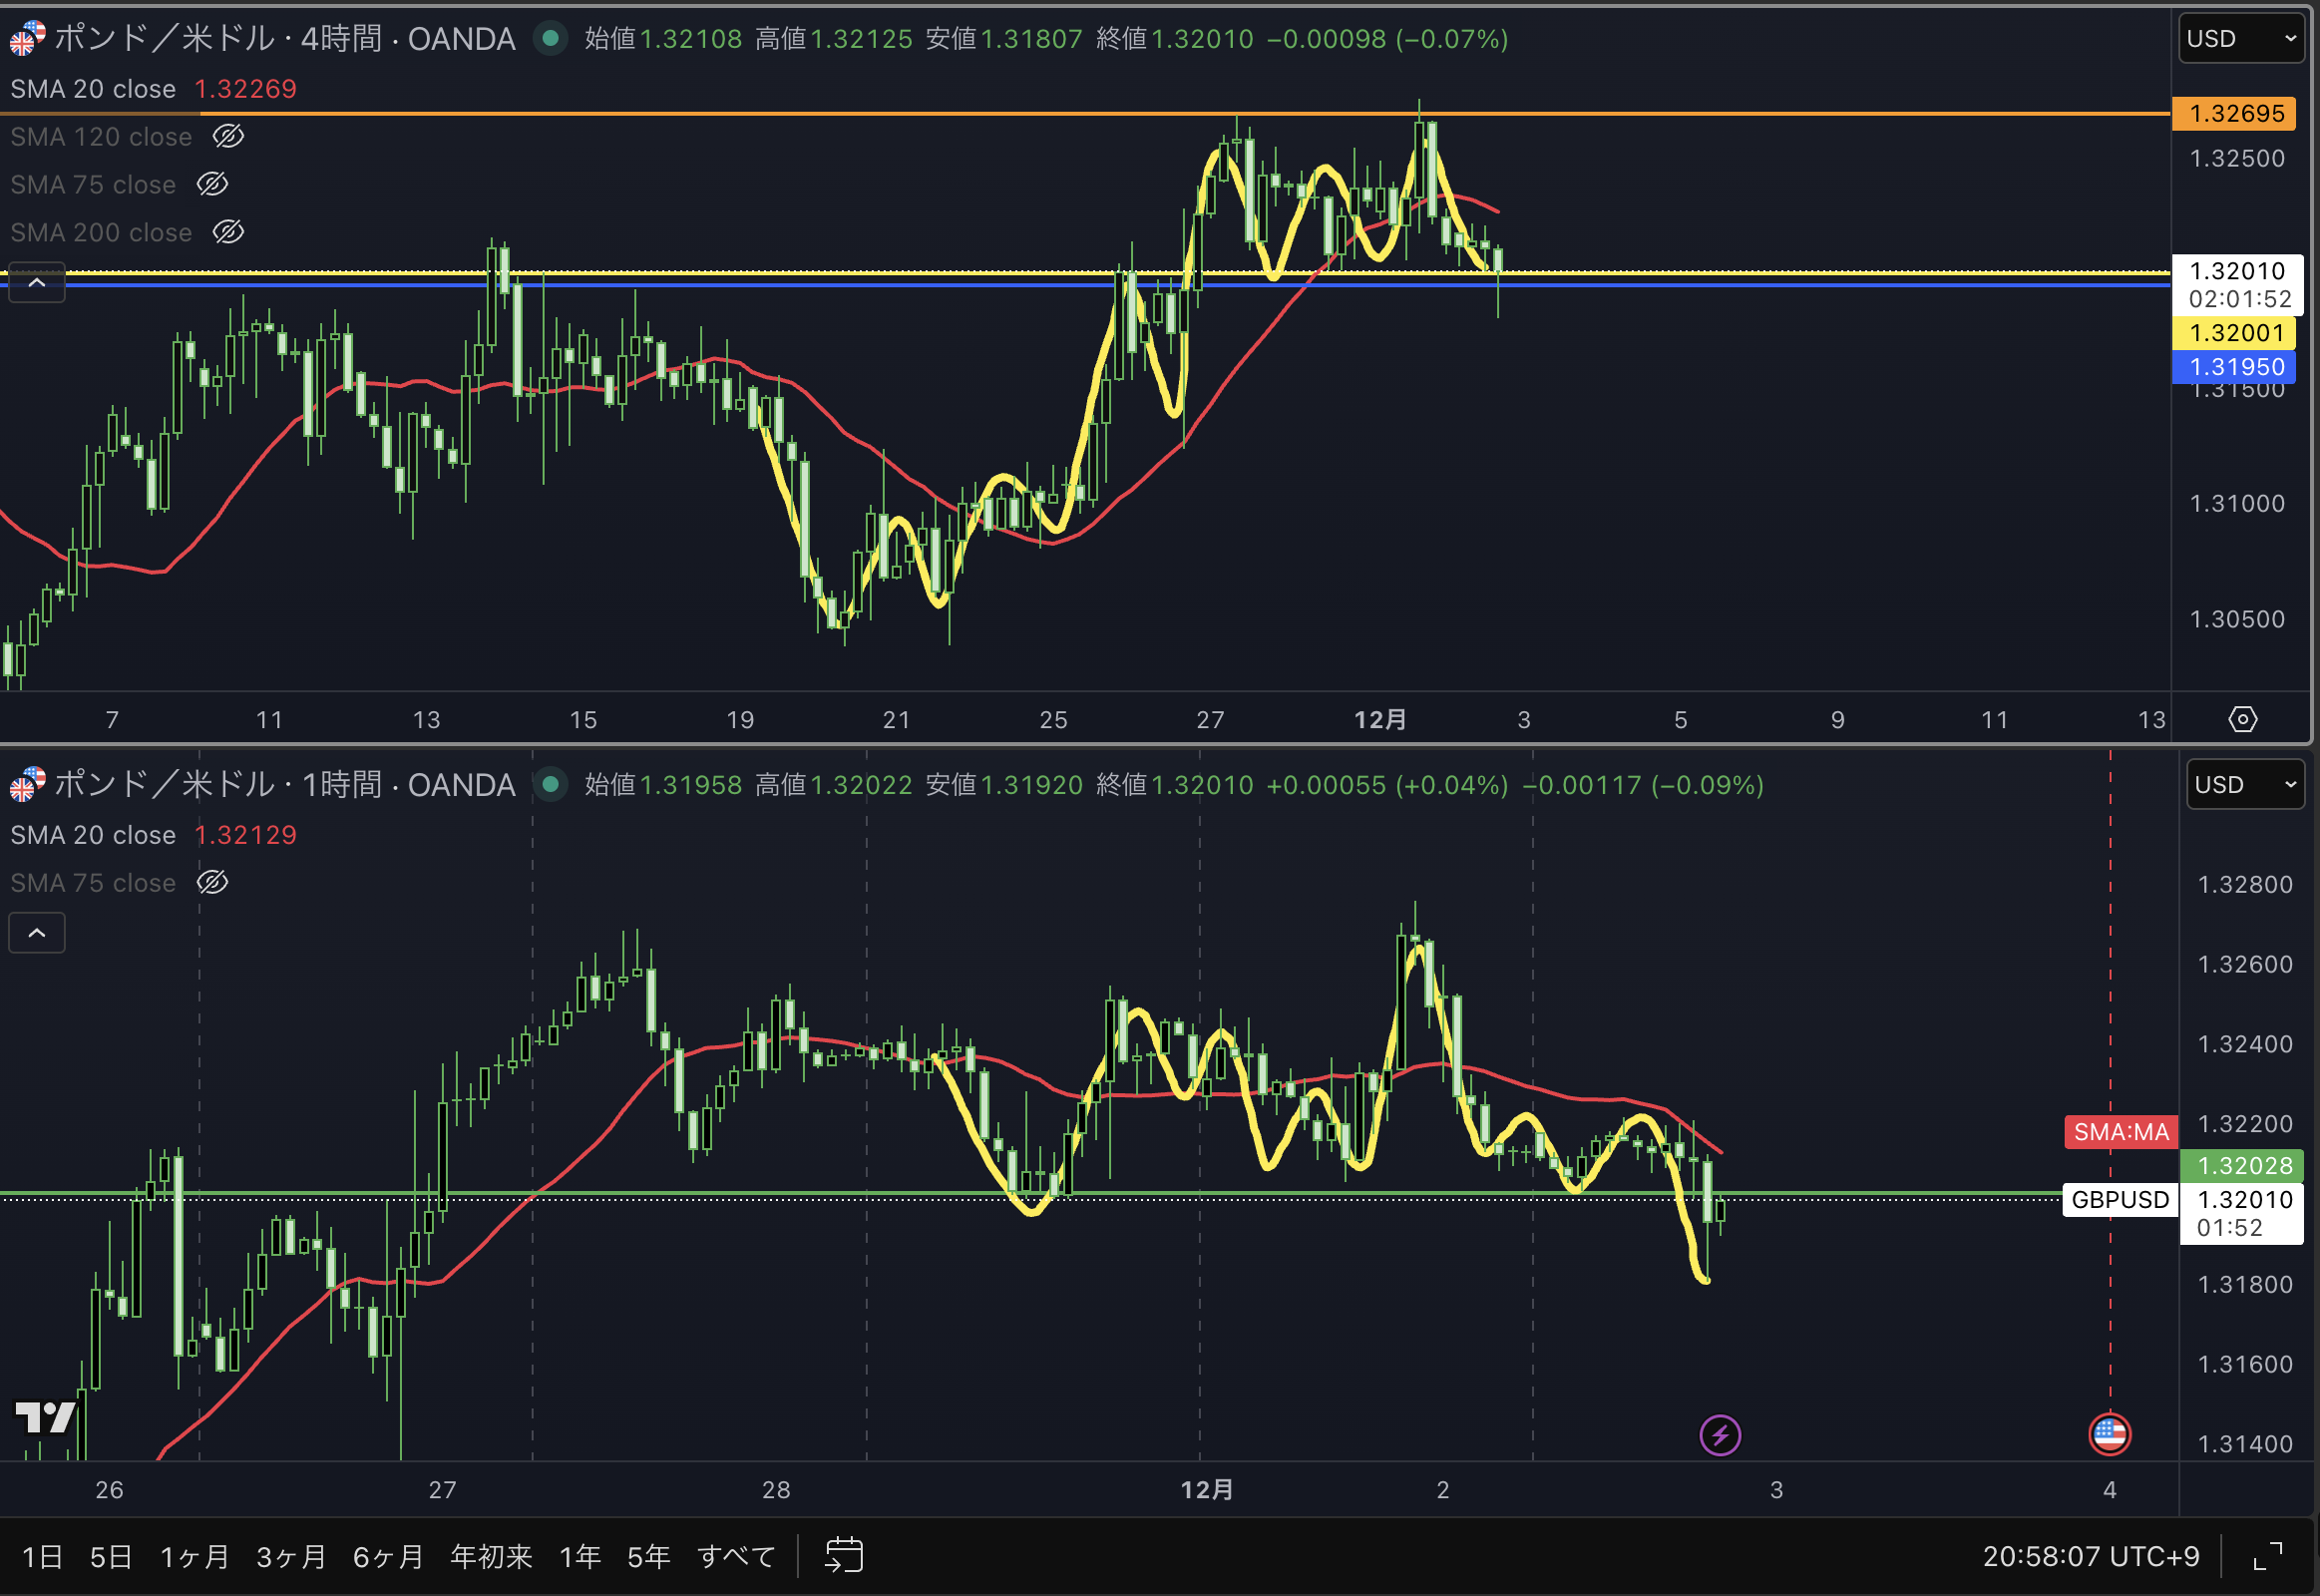Click the US flag economic event icon

tap(2109, 1434)
